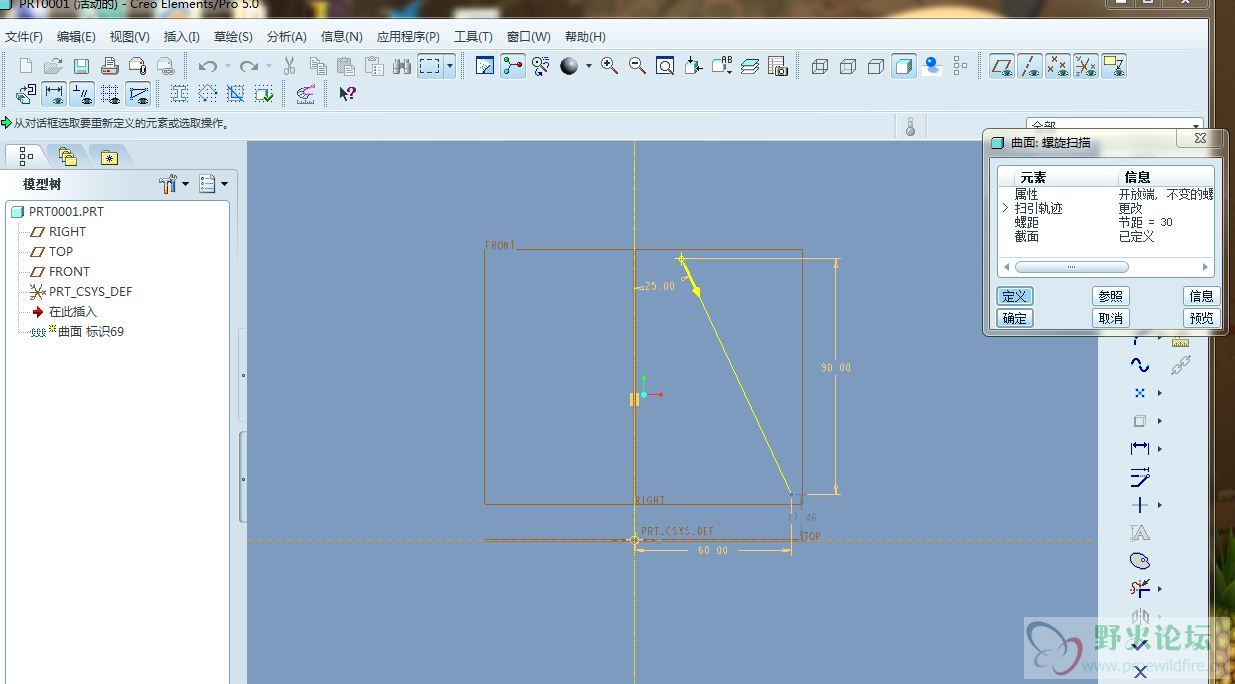Select the Spline tool in sketcher toolbar
Image resolution: width=1235 pixels, height=684 pixels.
pyautogui.click(x=1139, y=365)
